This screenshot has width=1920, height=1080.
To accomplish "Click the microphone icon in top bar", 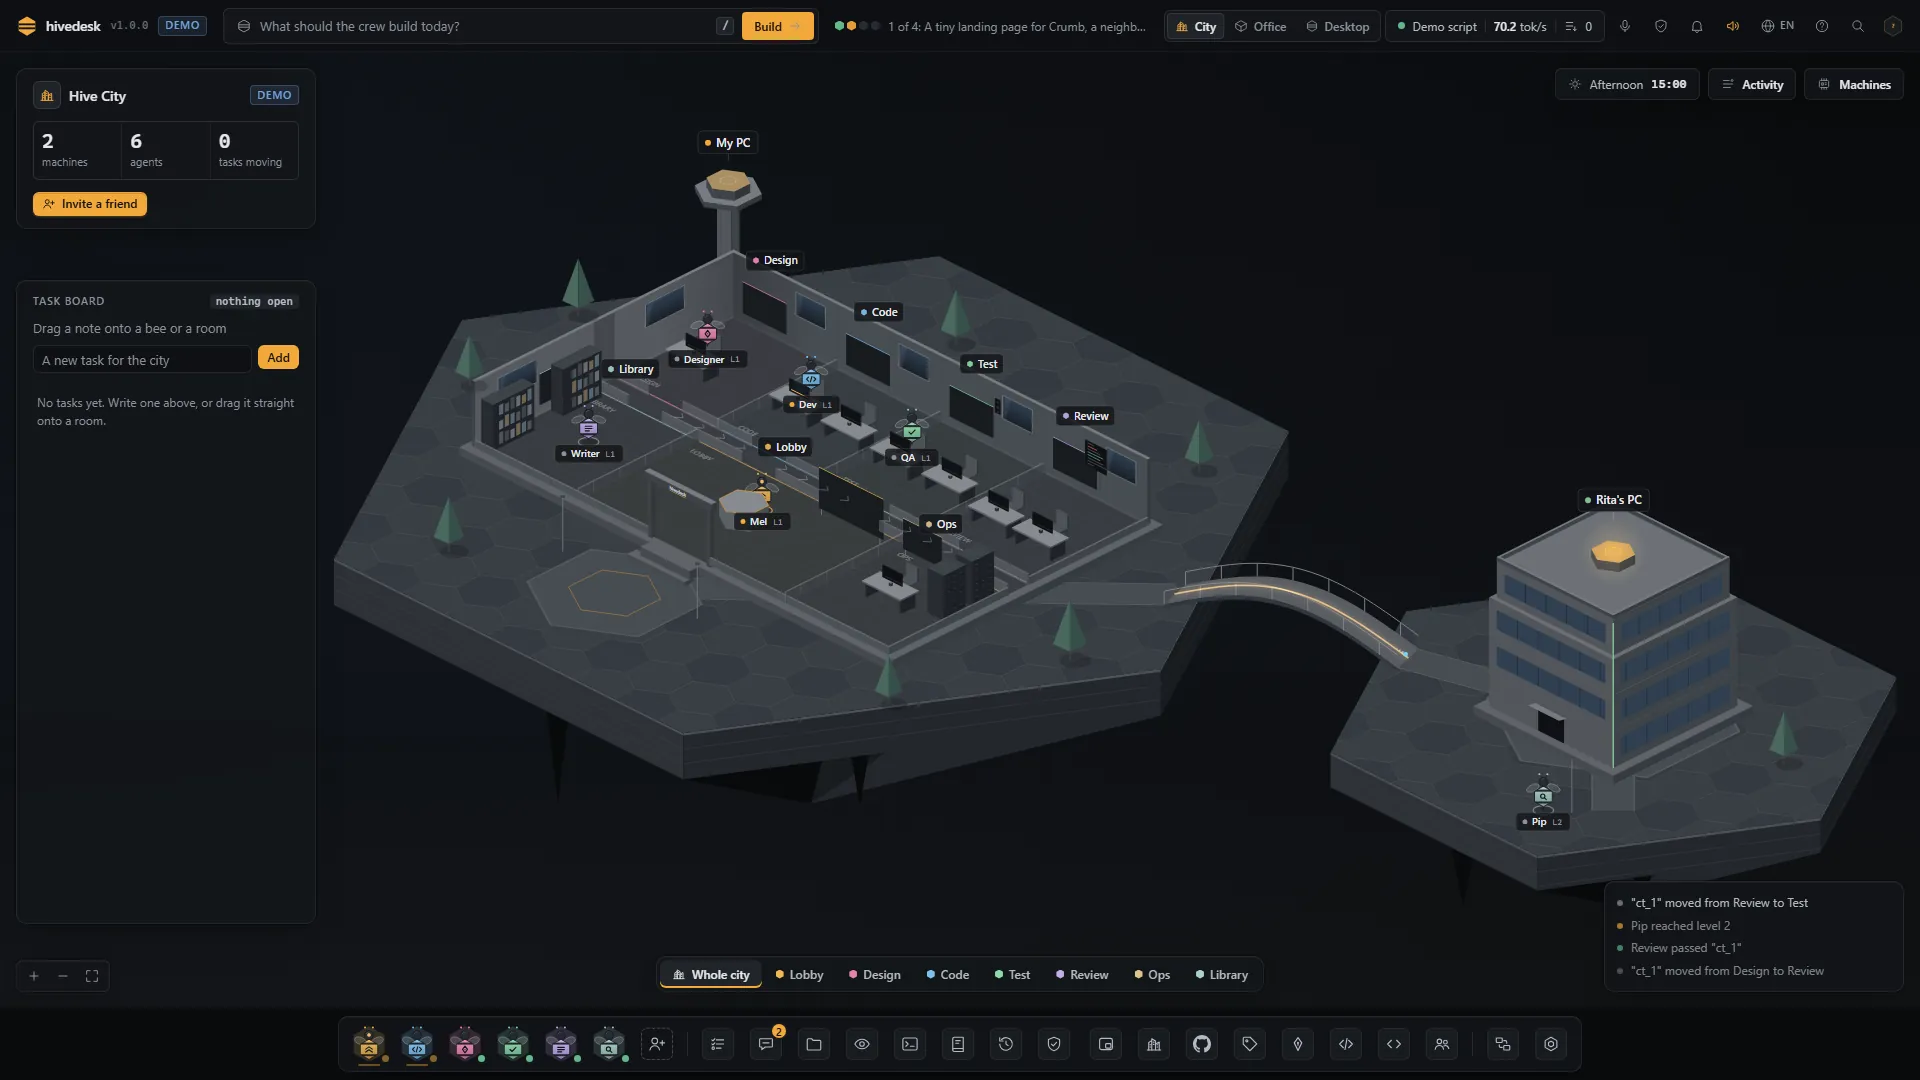I will 1625,26.
